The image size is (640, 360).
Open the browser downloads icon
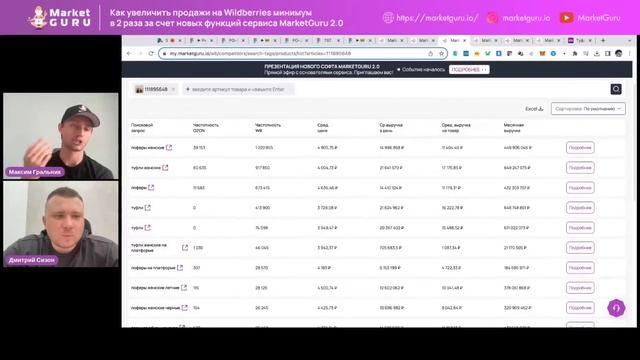[x=597, y=53]
